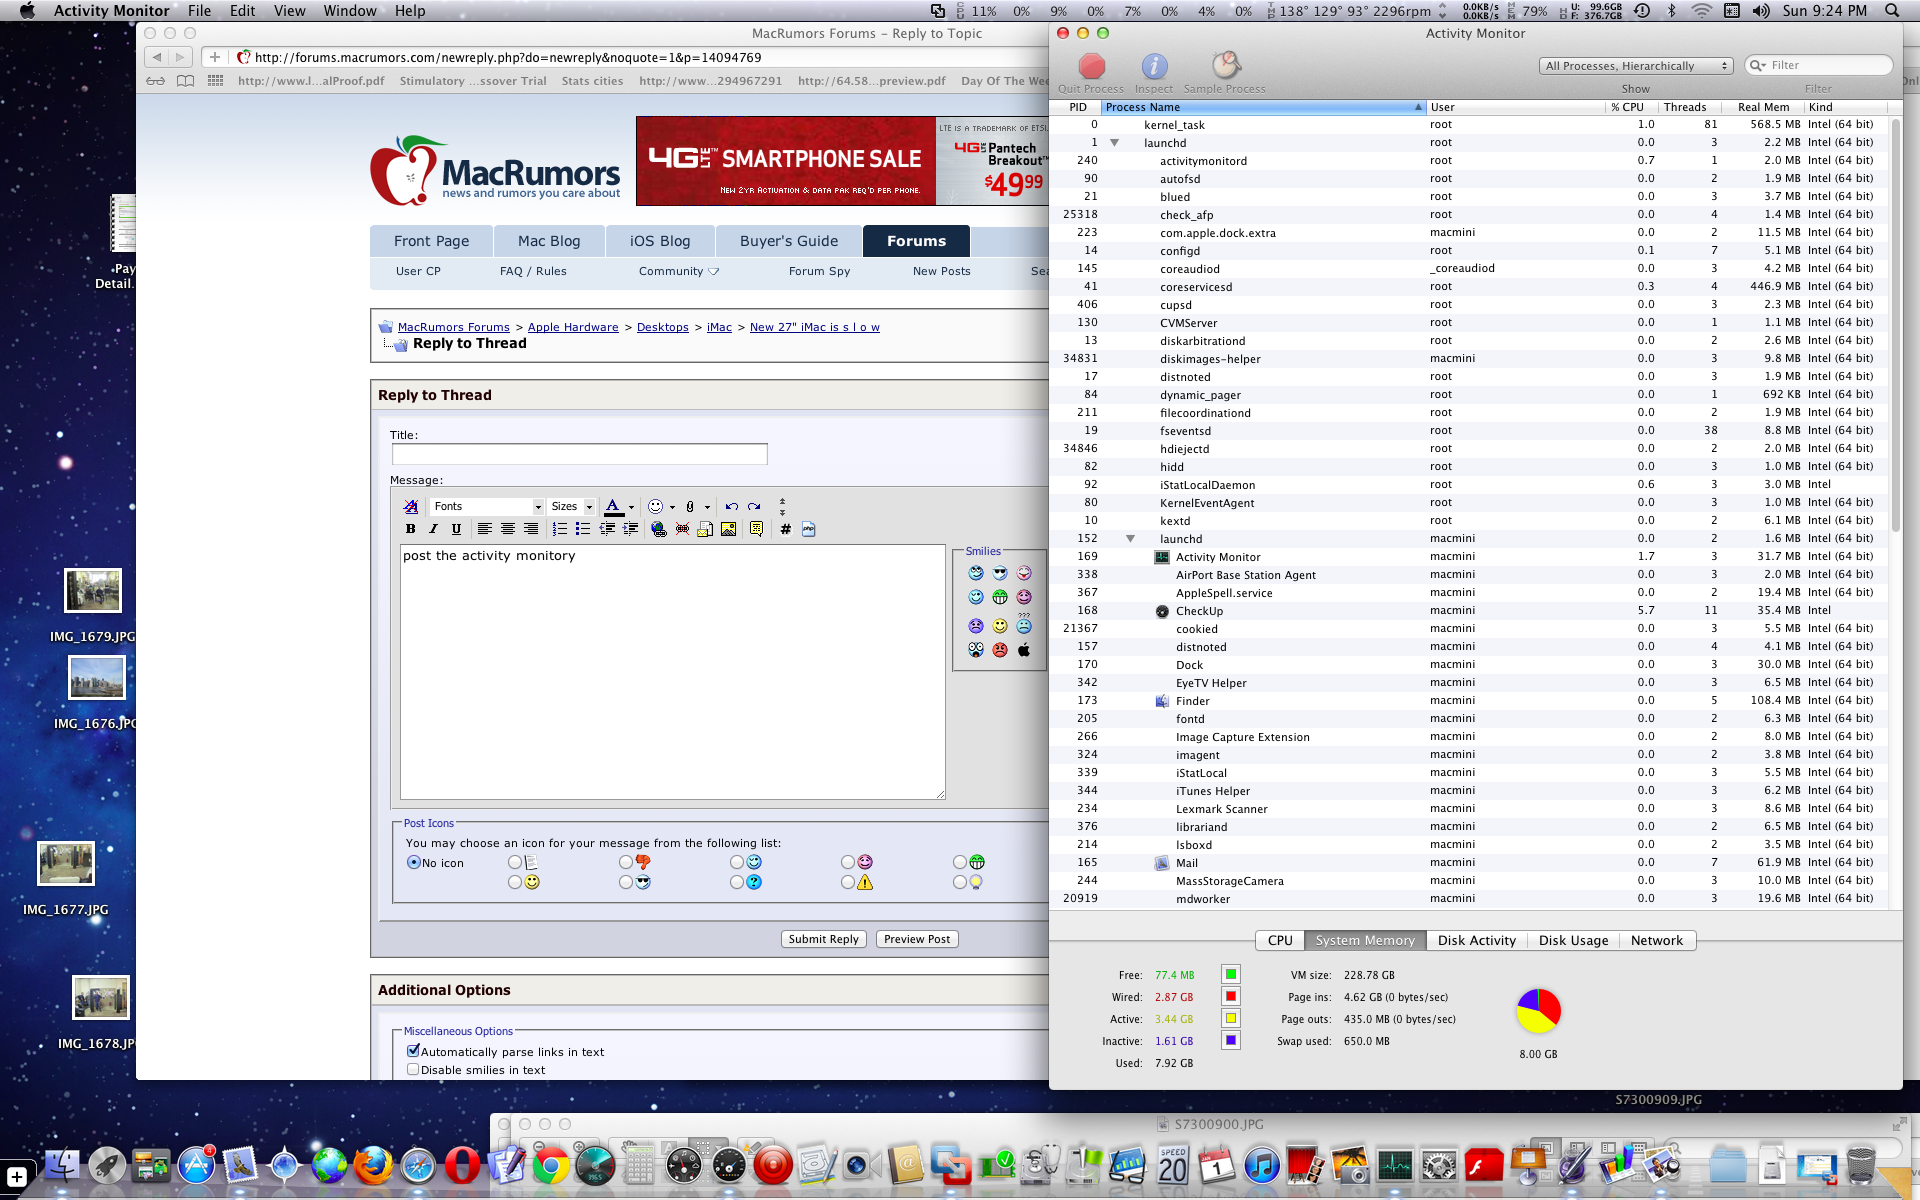Open All Processes, Hierarchically dropdown
Image resolution: width=1920 pixels, height=1200 pixels.
pyautogui.click(x=1635, y=66)
